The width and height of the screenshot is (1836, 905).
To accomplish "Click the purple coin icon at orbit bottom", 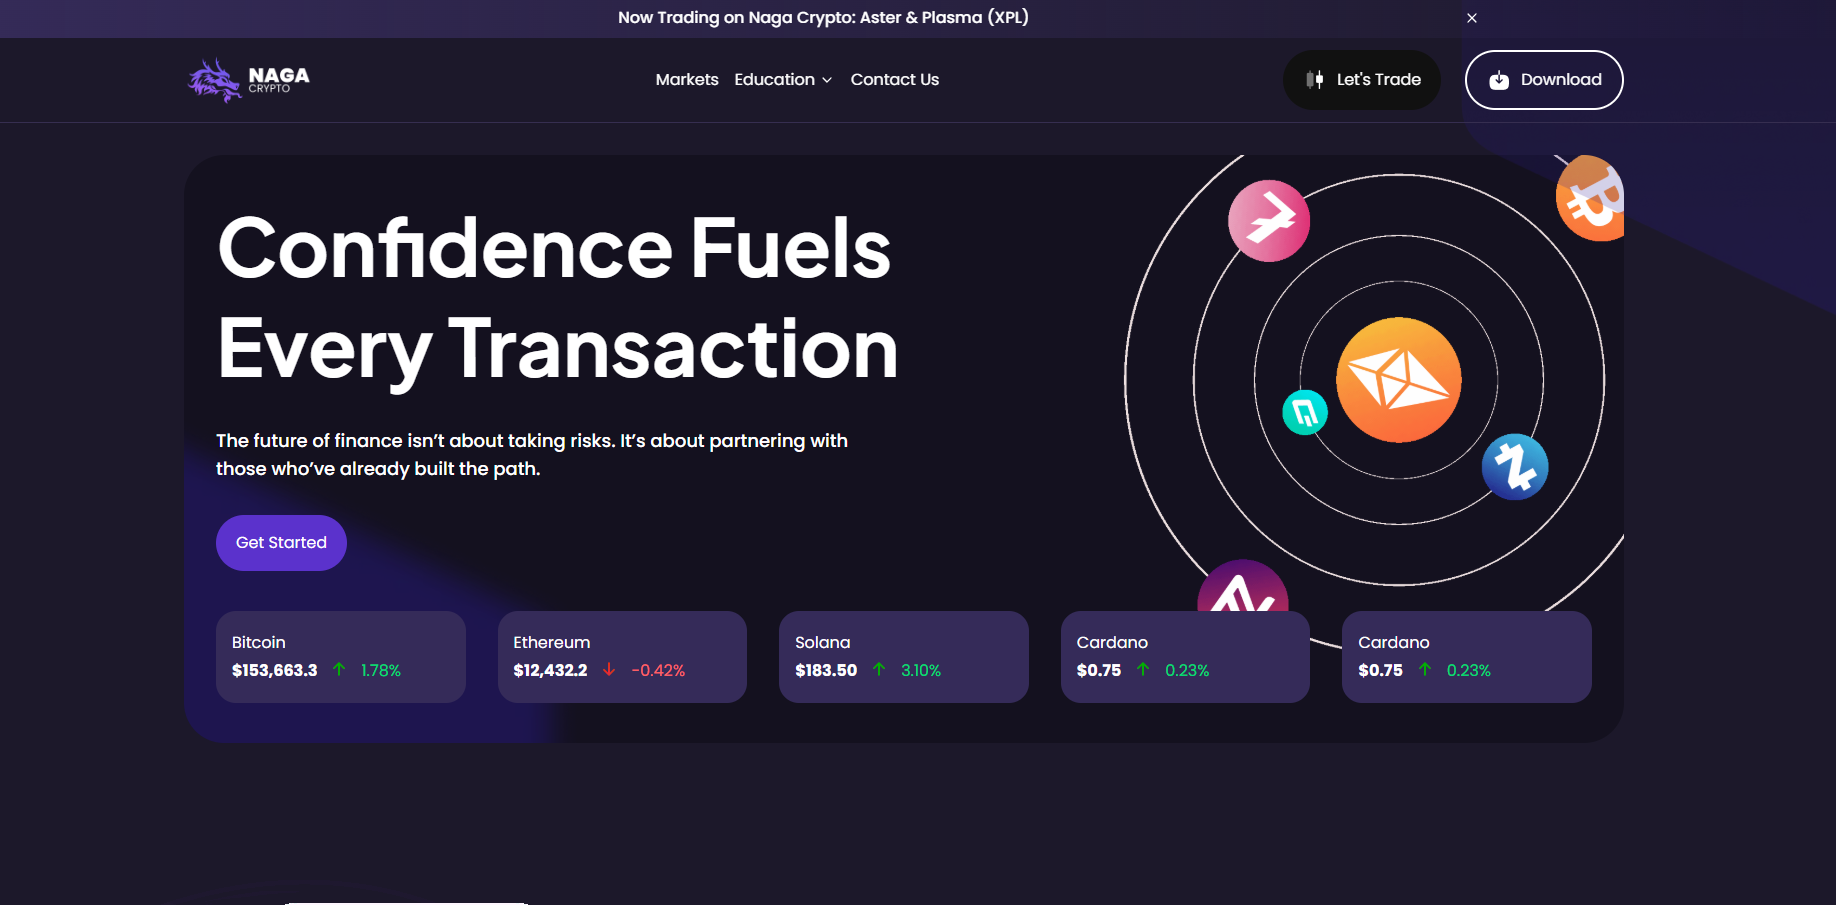I will pyautogui.click(x=1243, y=587).
